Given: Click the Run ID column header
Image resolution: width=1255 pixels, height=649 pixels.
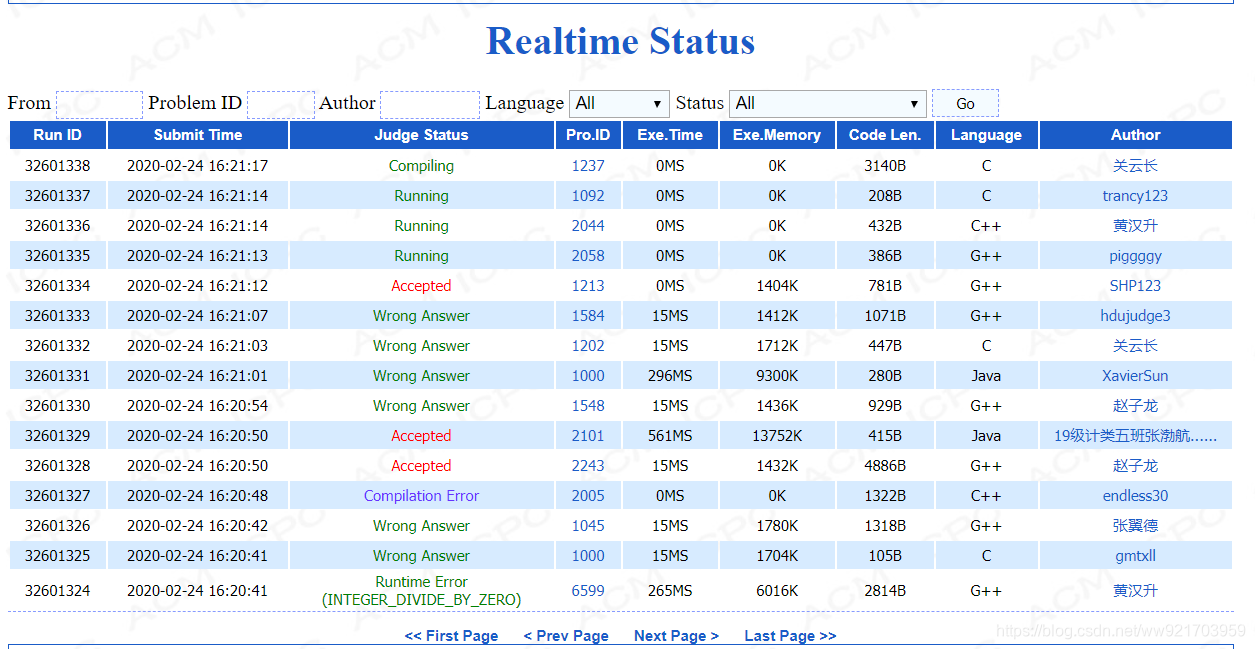Looking at the screenshot, I should point(58,135).
